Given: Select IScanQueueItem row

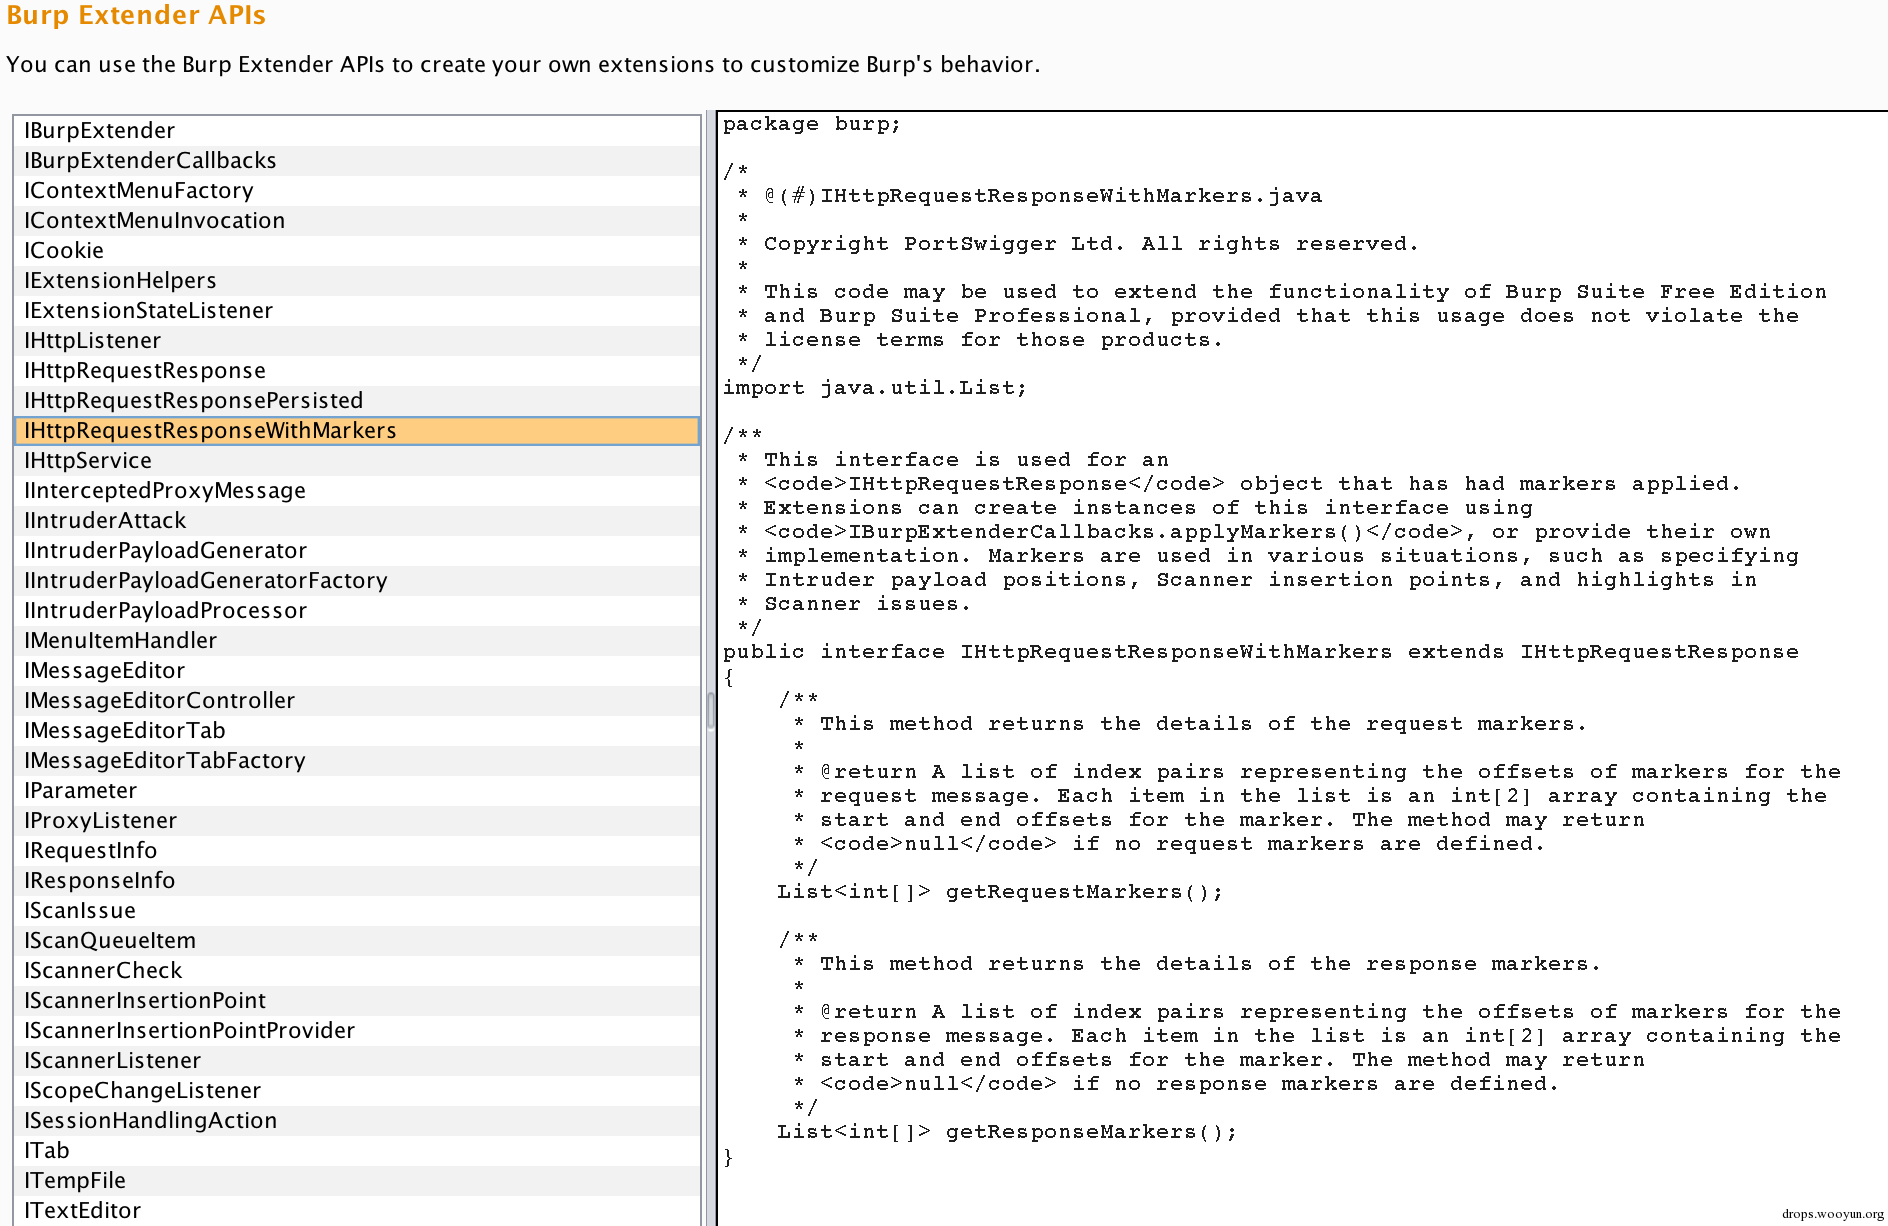Looking at the screenshot, I should coord(357,941).
